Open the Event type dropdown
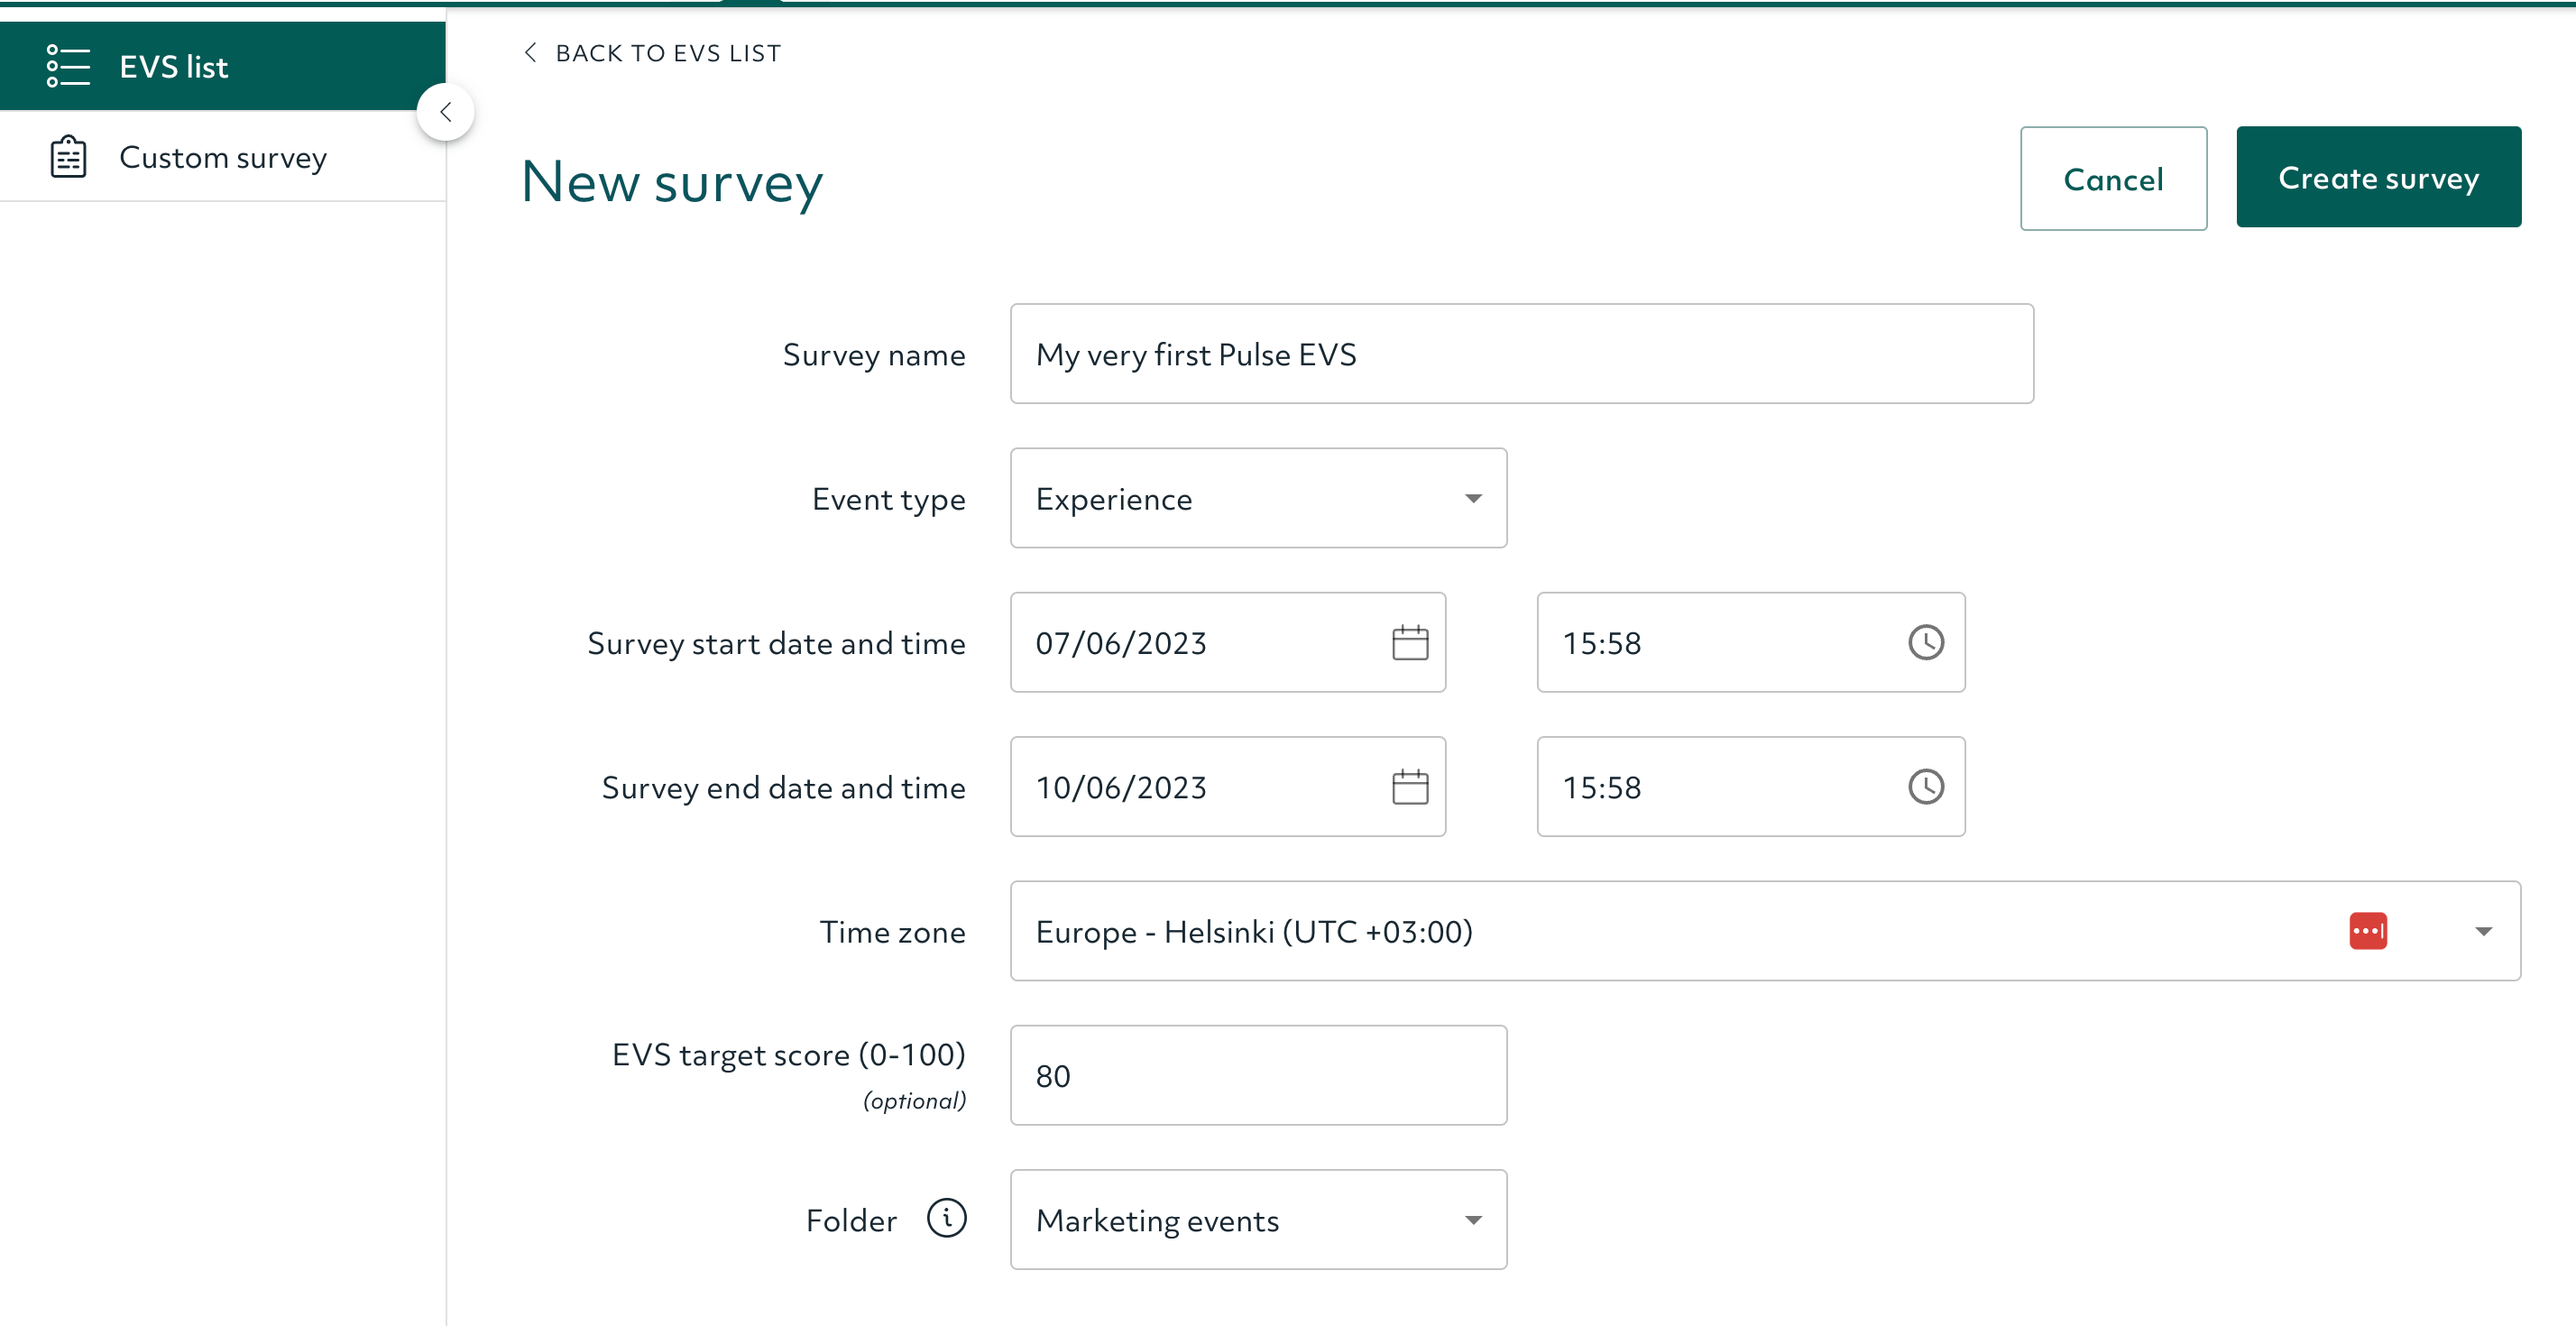 tap(1471, 498)
